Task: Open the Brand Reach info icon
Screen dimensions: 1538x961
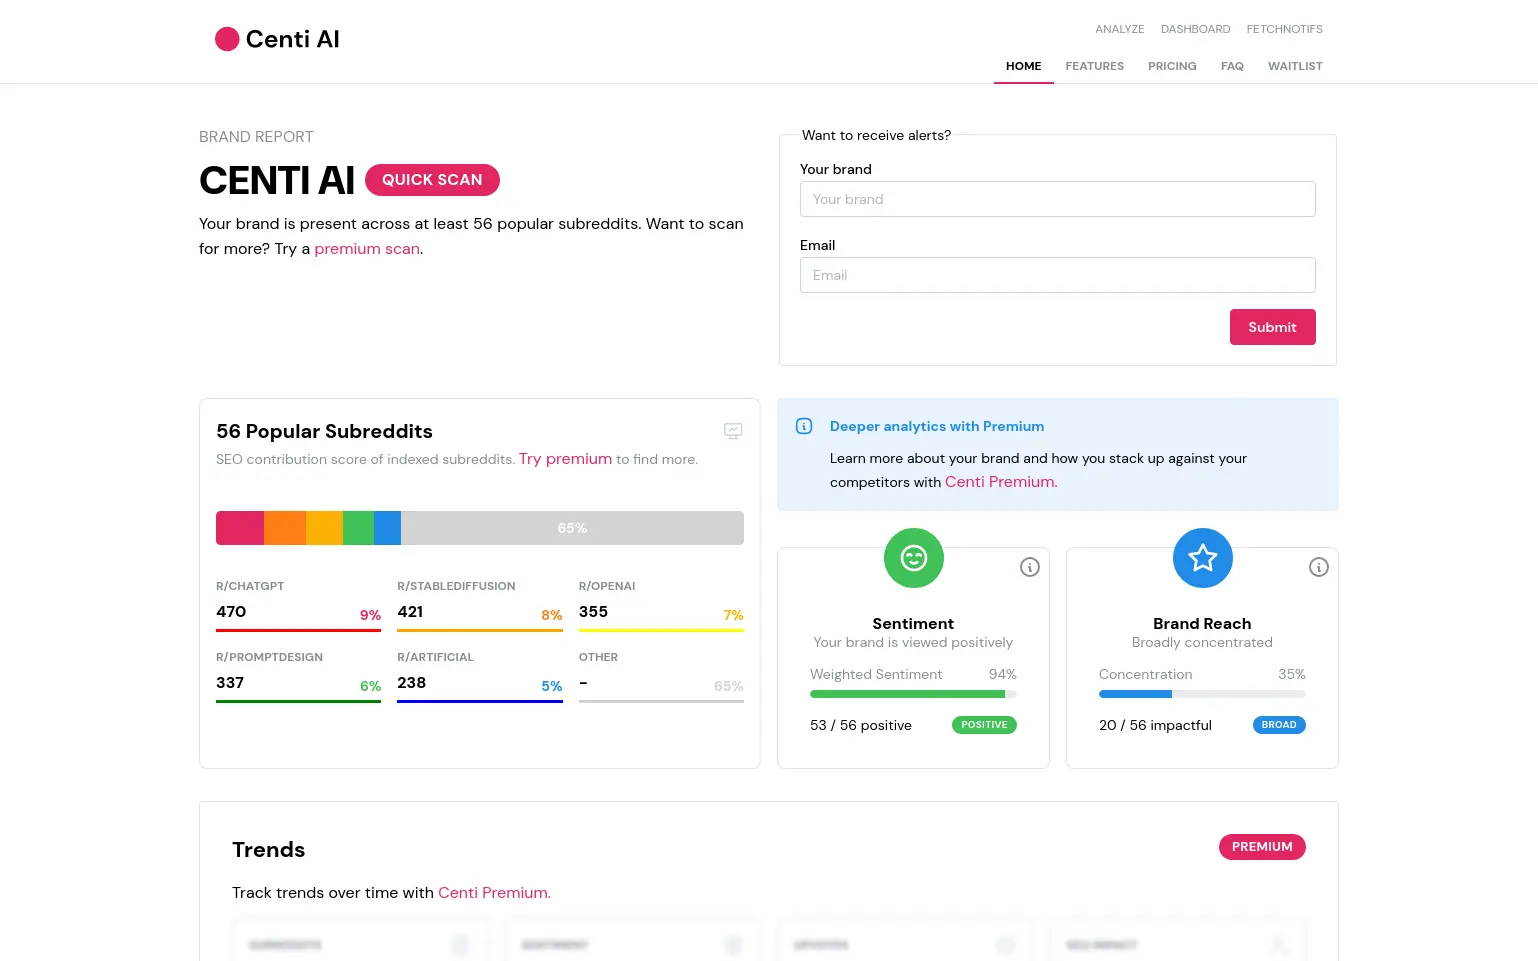Action: pyautogui.click(x=1318, y=568)
